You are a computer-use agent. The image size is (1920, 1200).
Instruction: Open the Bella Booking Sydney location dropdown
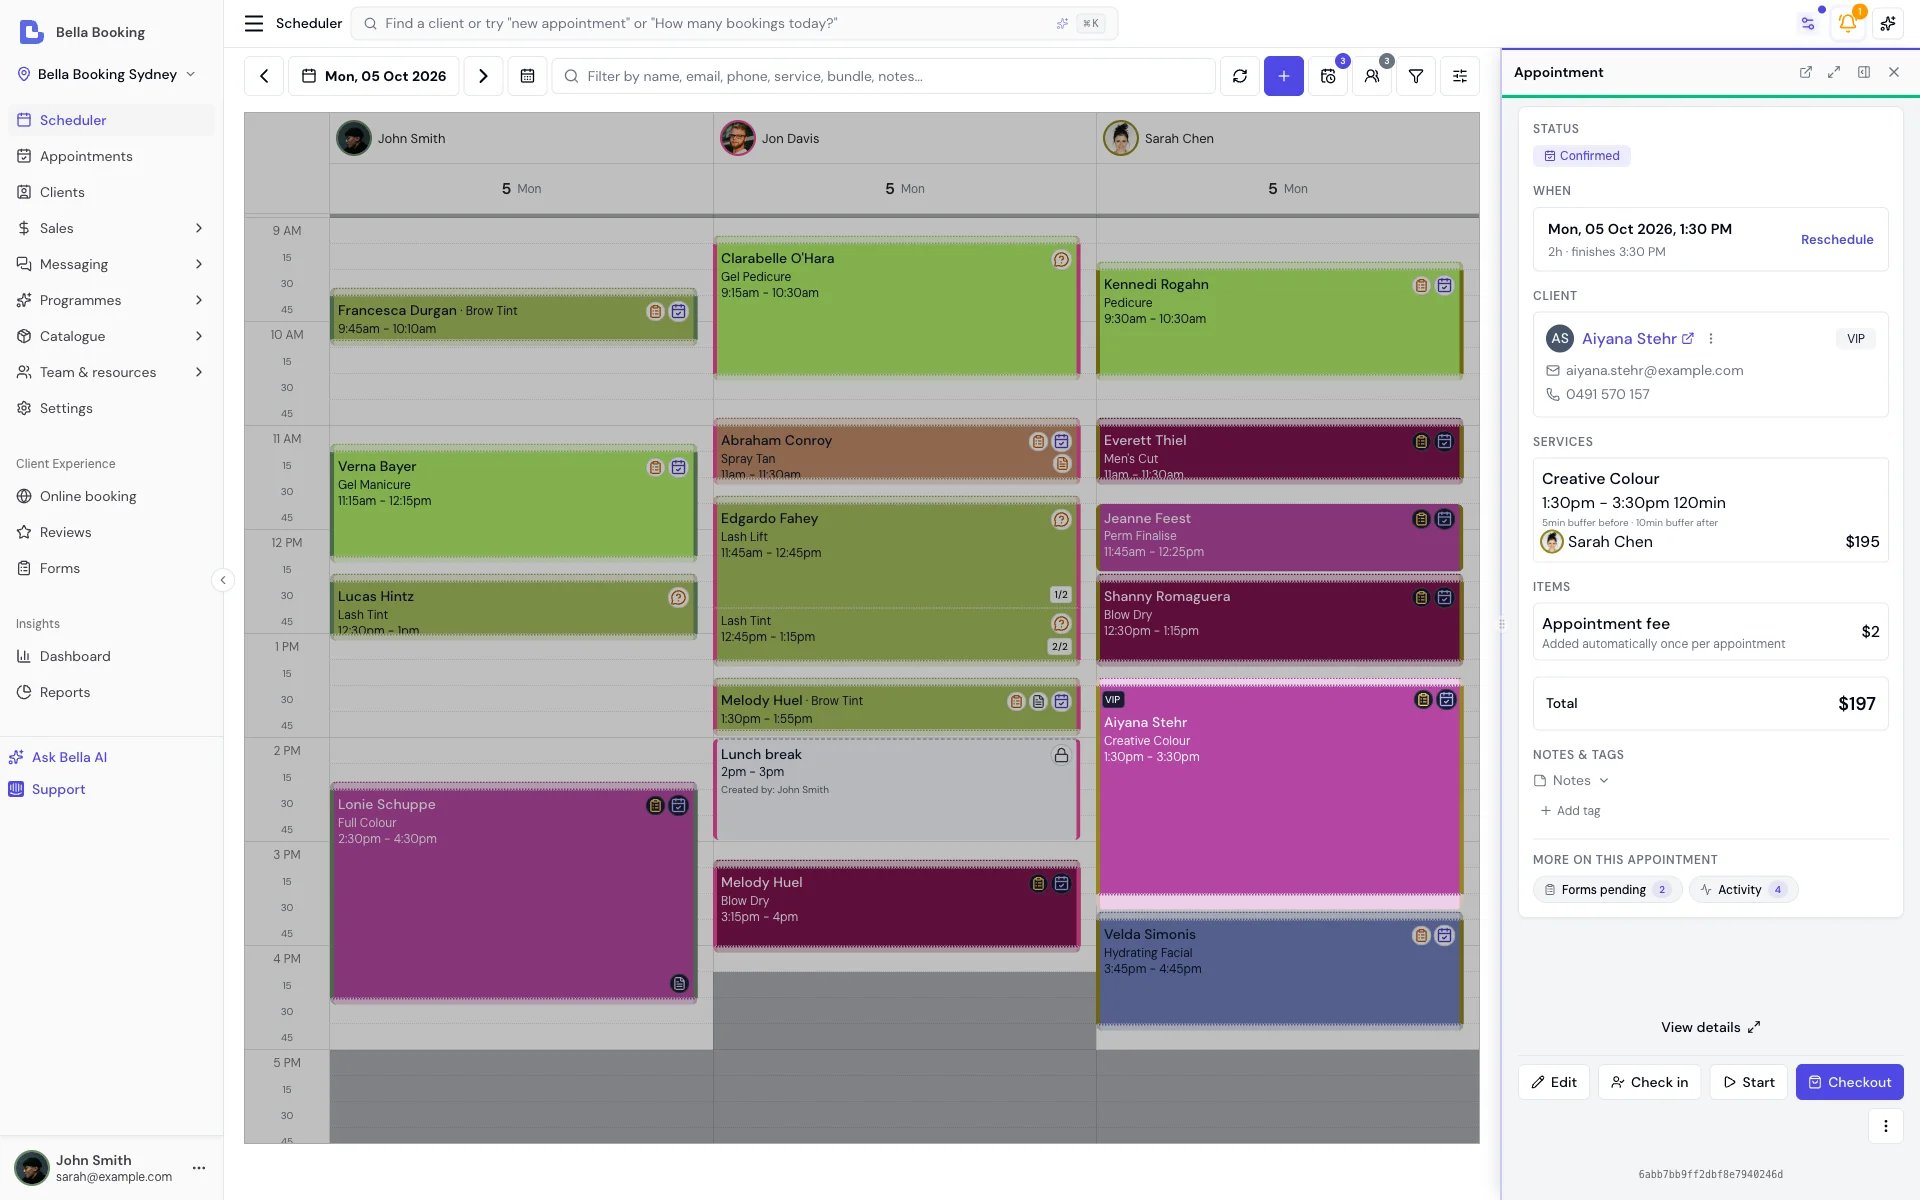click(x=107, y=74)
